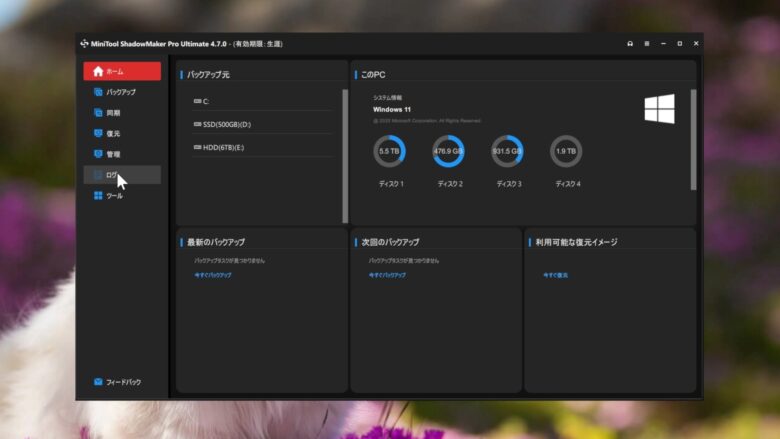Open the 復元 (Restore) sidebar page

coord(122,133)
